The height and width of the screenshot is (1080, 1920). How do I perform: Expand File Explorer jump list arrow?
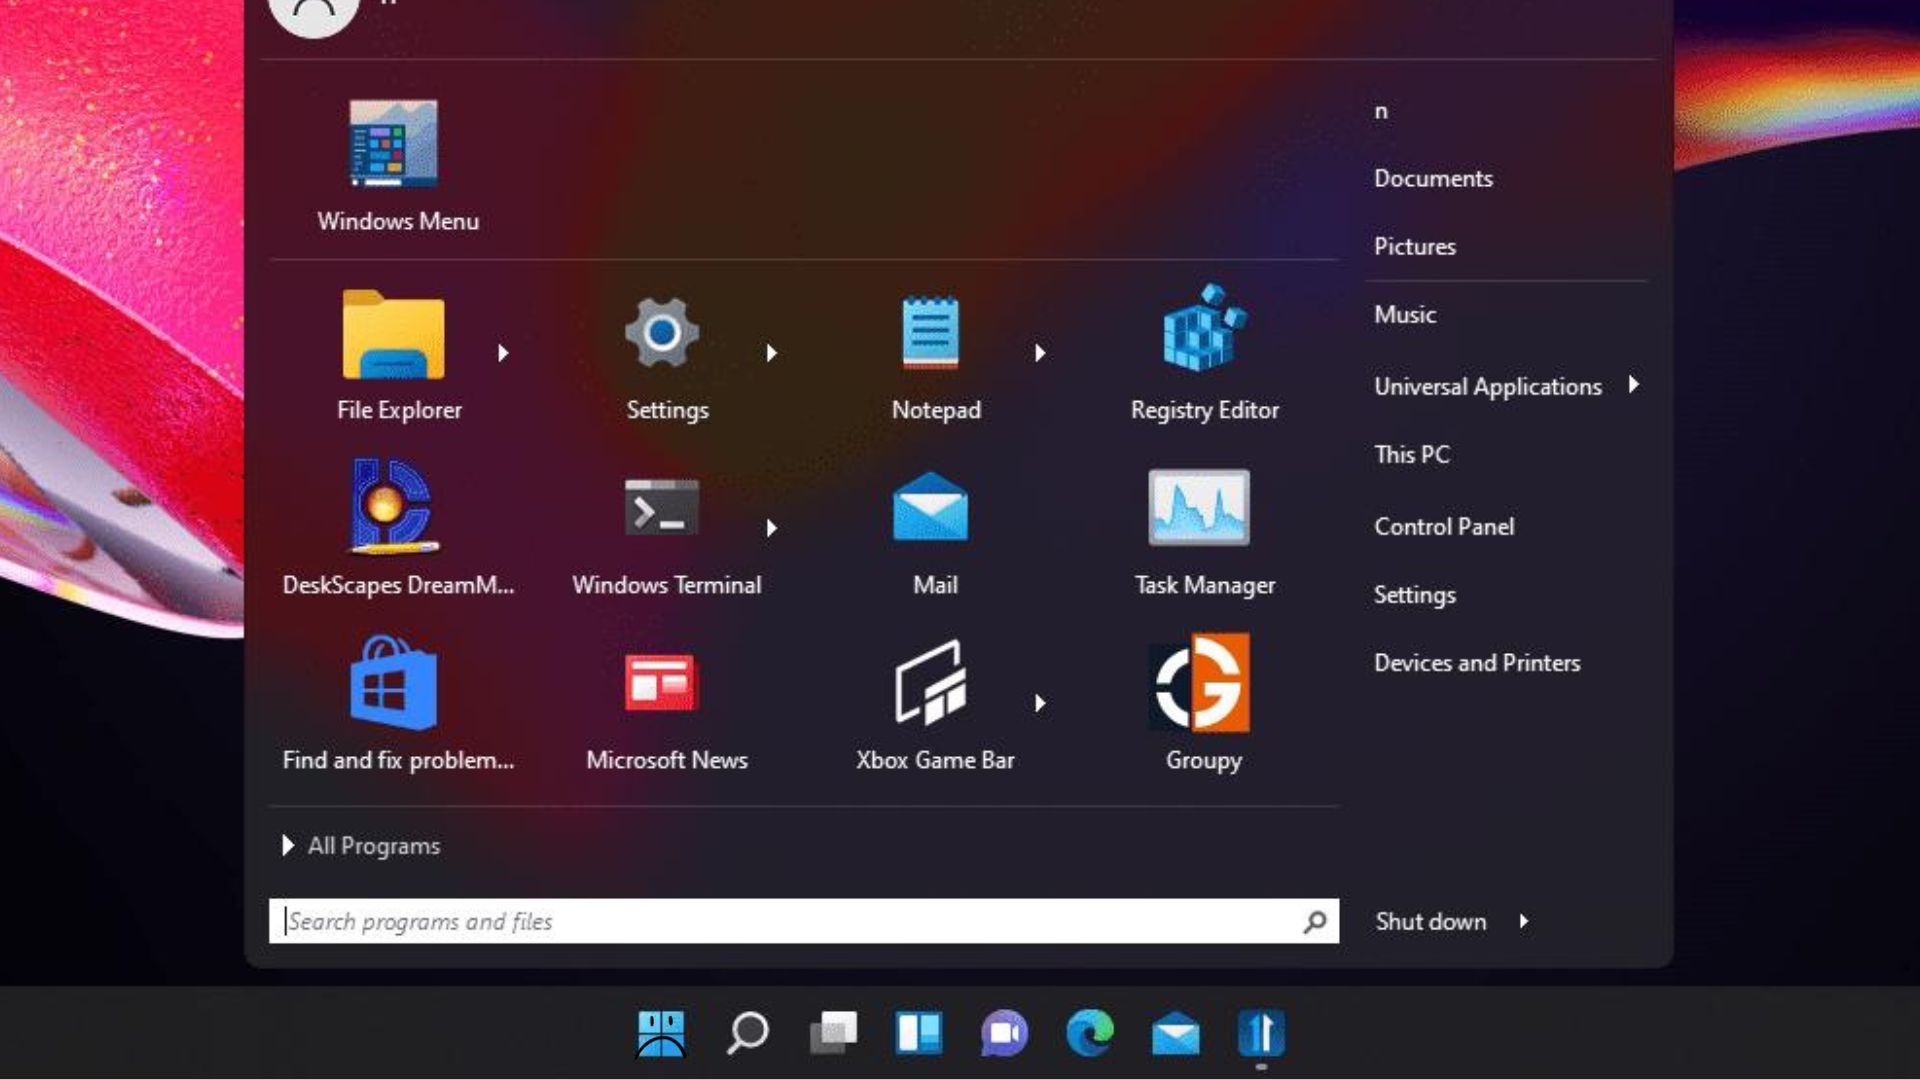(503, 353)
